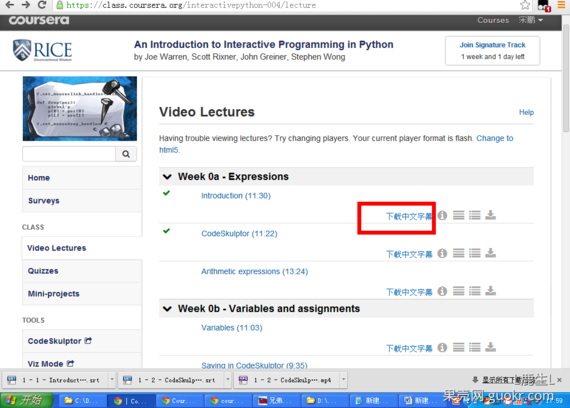Open Viz Mode tool link in sidebar
This screenshot has width=570, height=408.
[82, 361]
